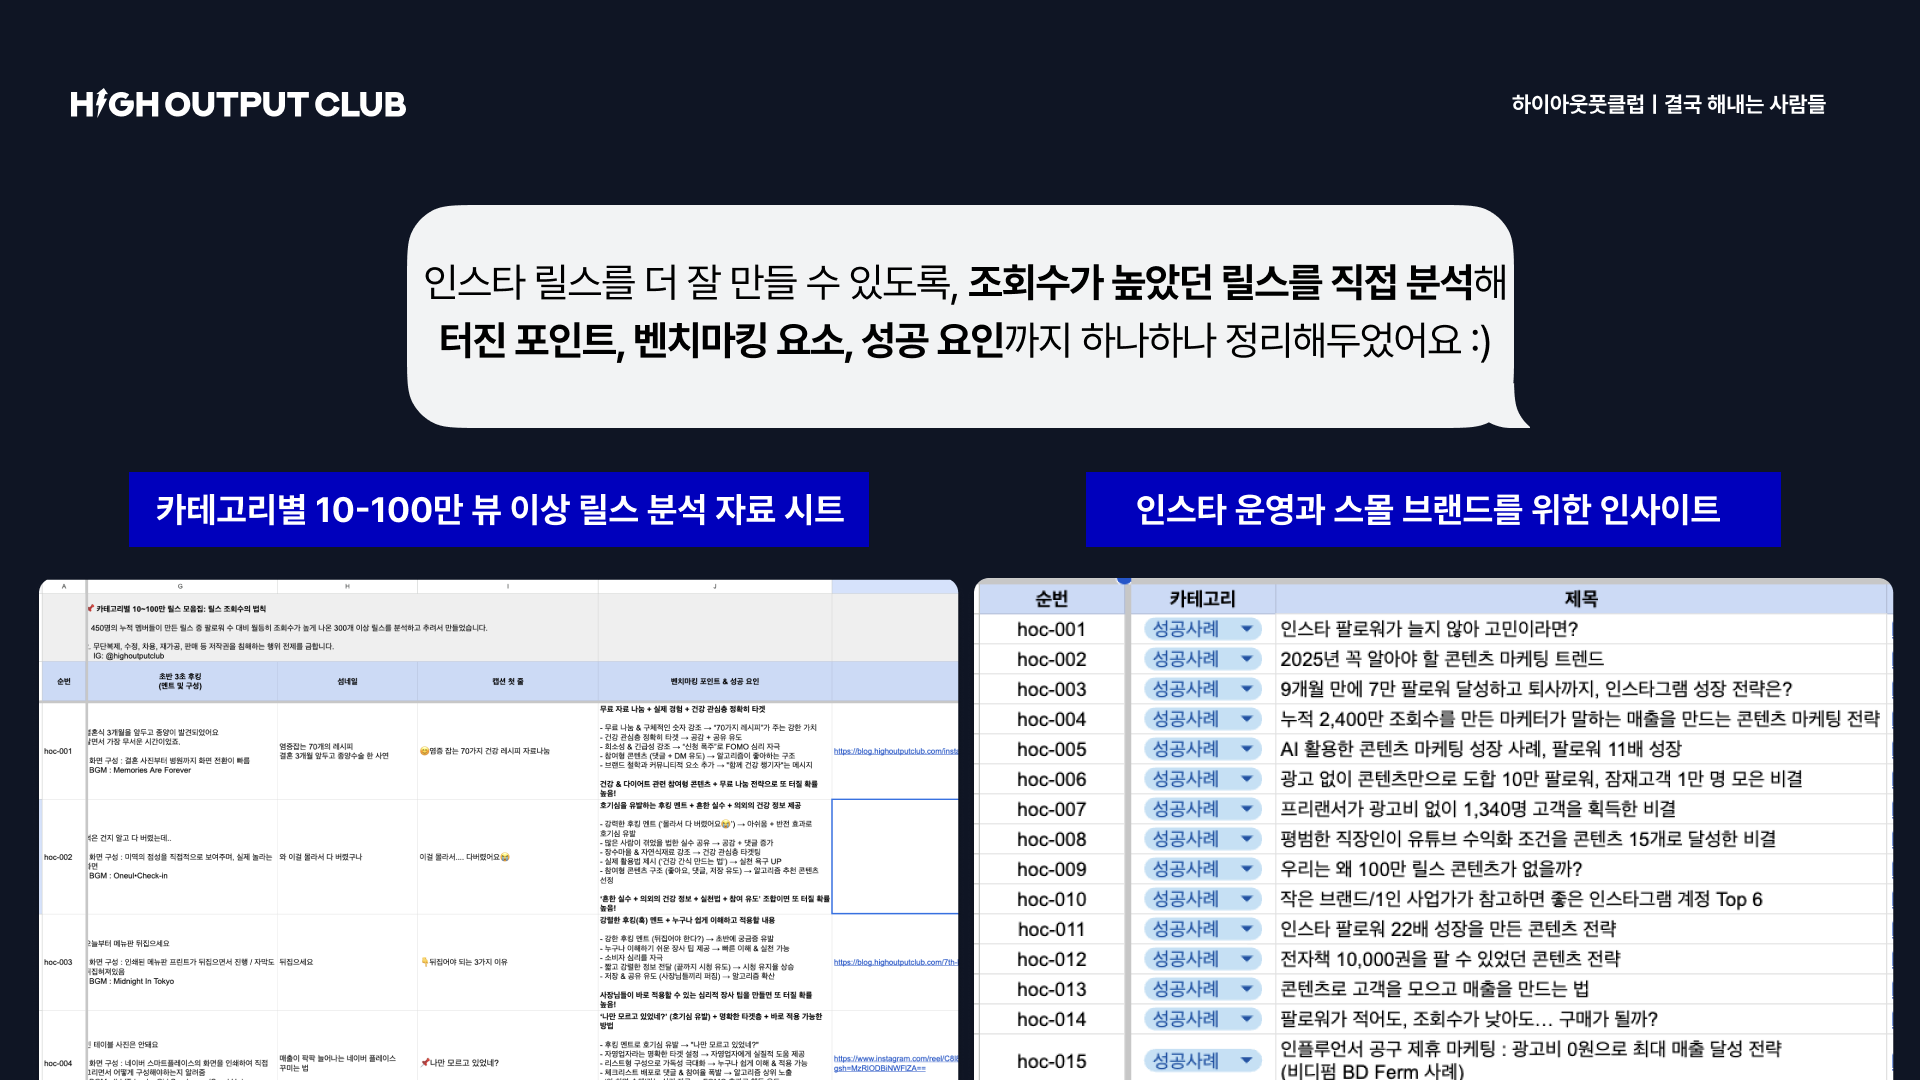Viewport: 1920px width, 1080px height.
Task: Select title 작은 브랜드/1인 사업가 인스타그램 계정 Top 6
Action: [x=1521, y=899]
